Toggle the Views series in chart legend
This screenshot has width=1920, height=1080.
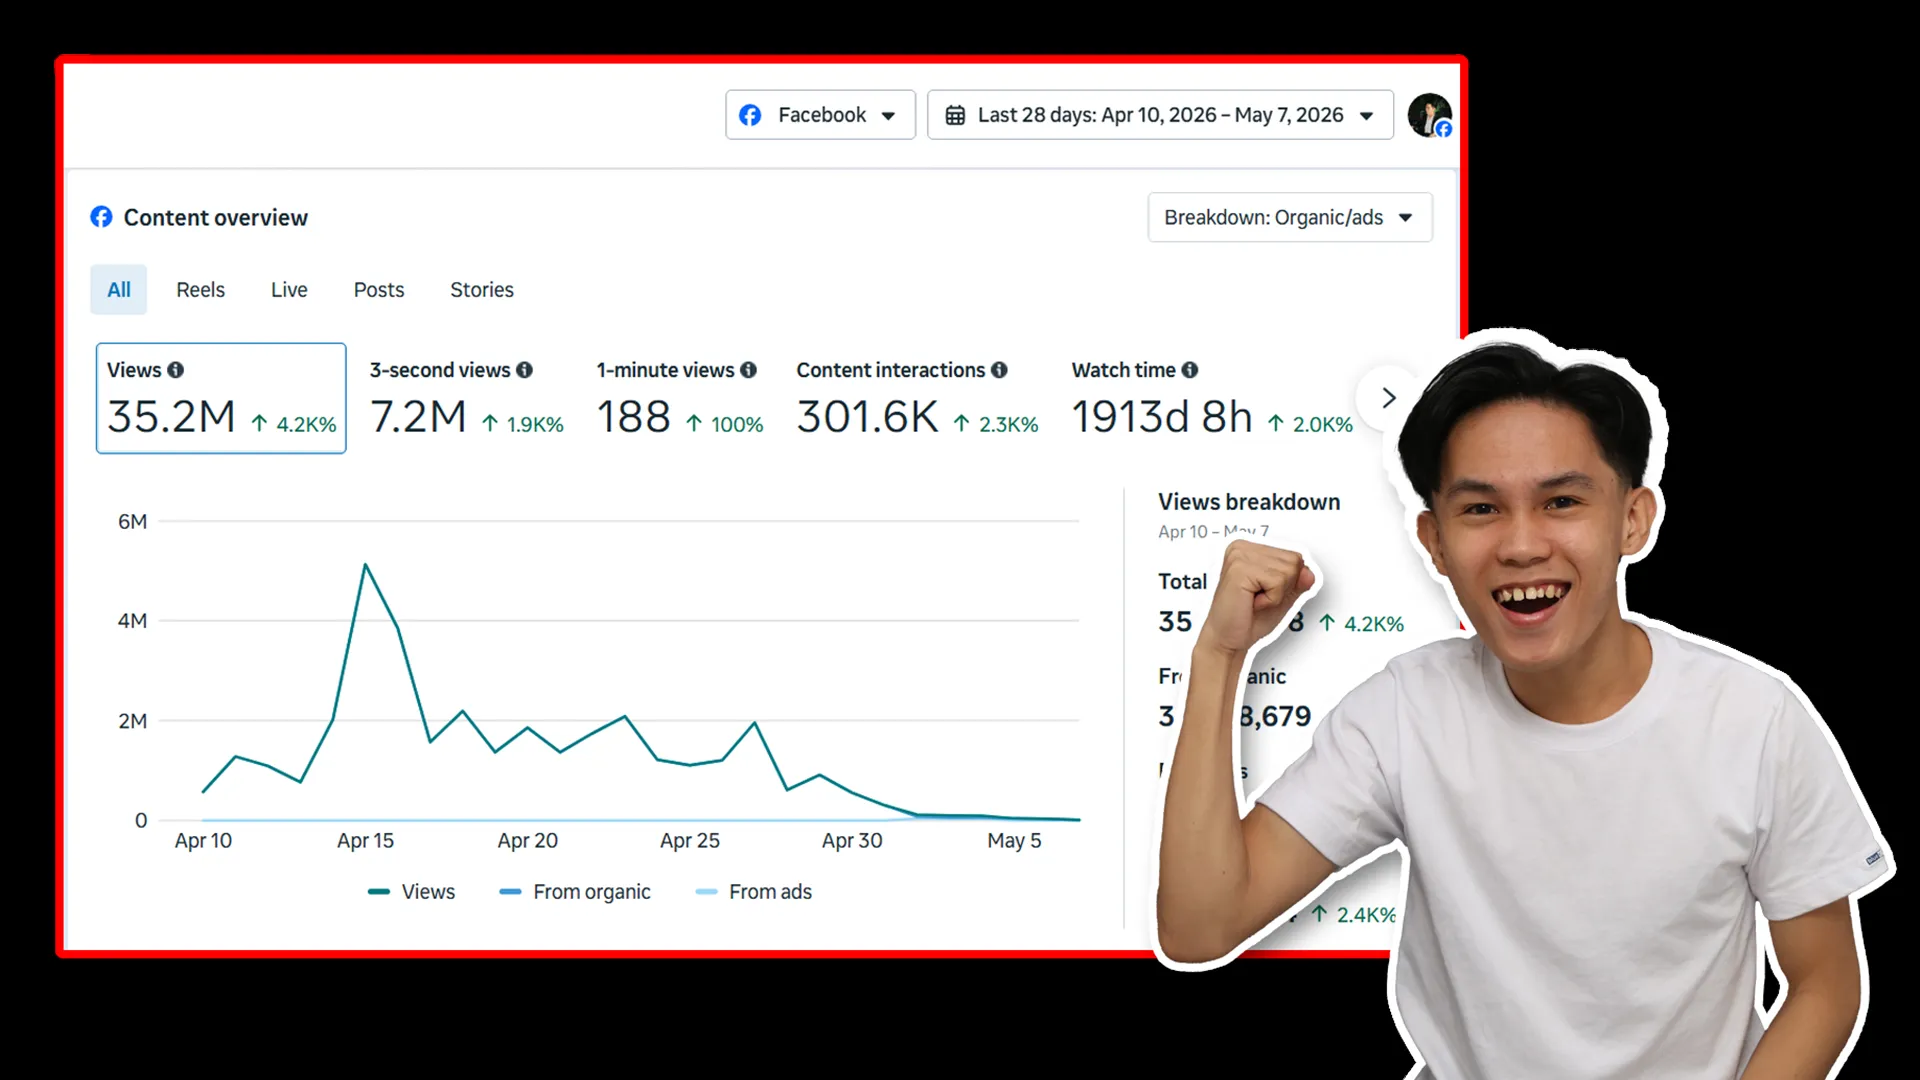pyautogui.click(x=411, y=892)
